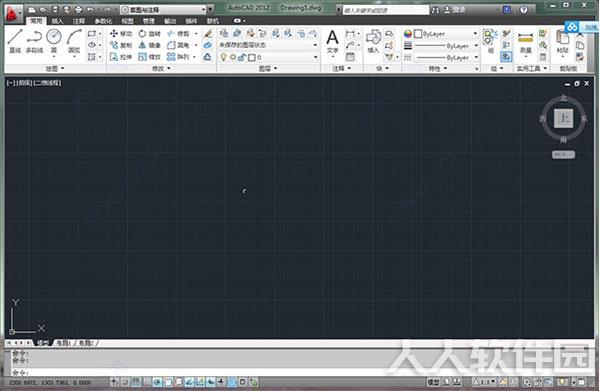This screenshot has height=391, width=600.
Task: Click the Offset triangle icon
Action: pos(207,57)
